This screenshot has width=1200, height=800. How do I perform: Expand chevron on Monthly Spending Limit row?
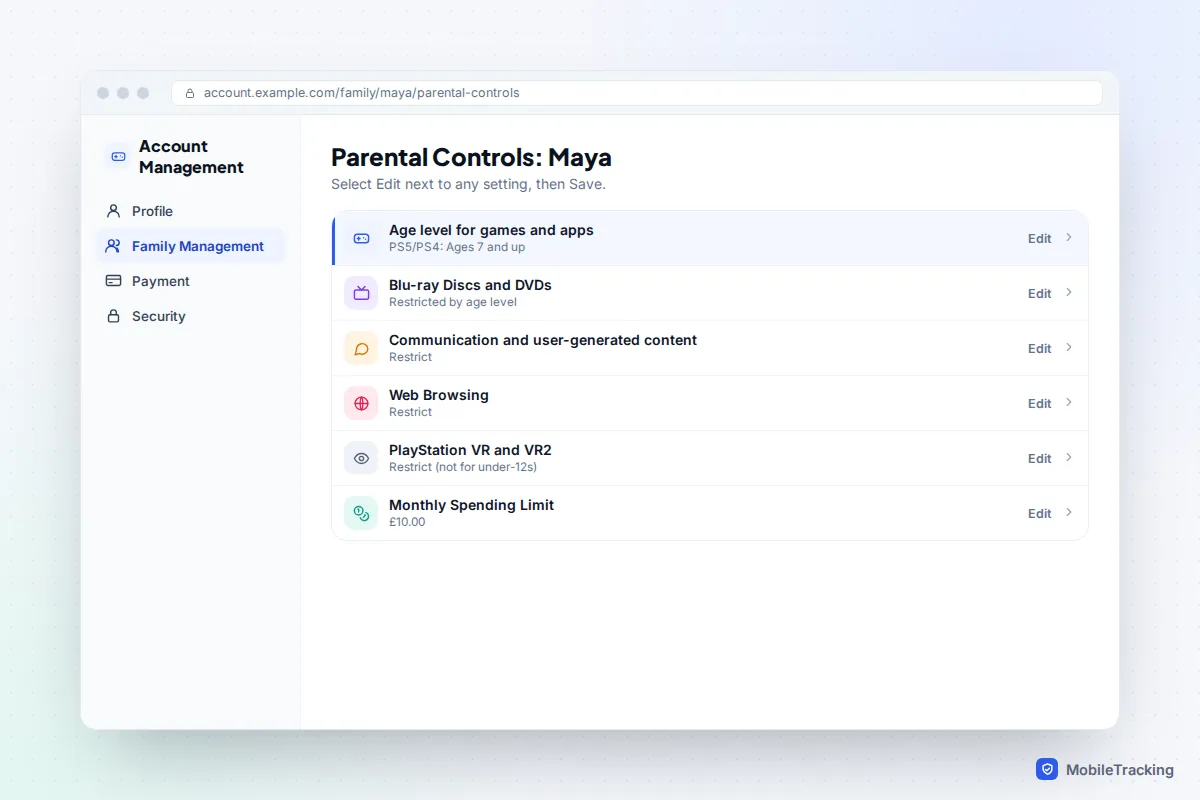point(1069,513)
